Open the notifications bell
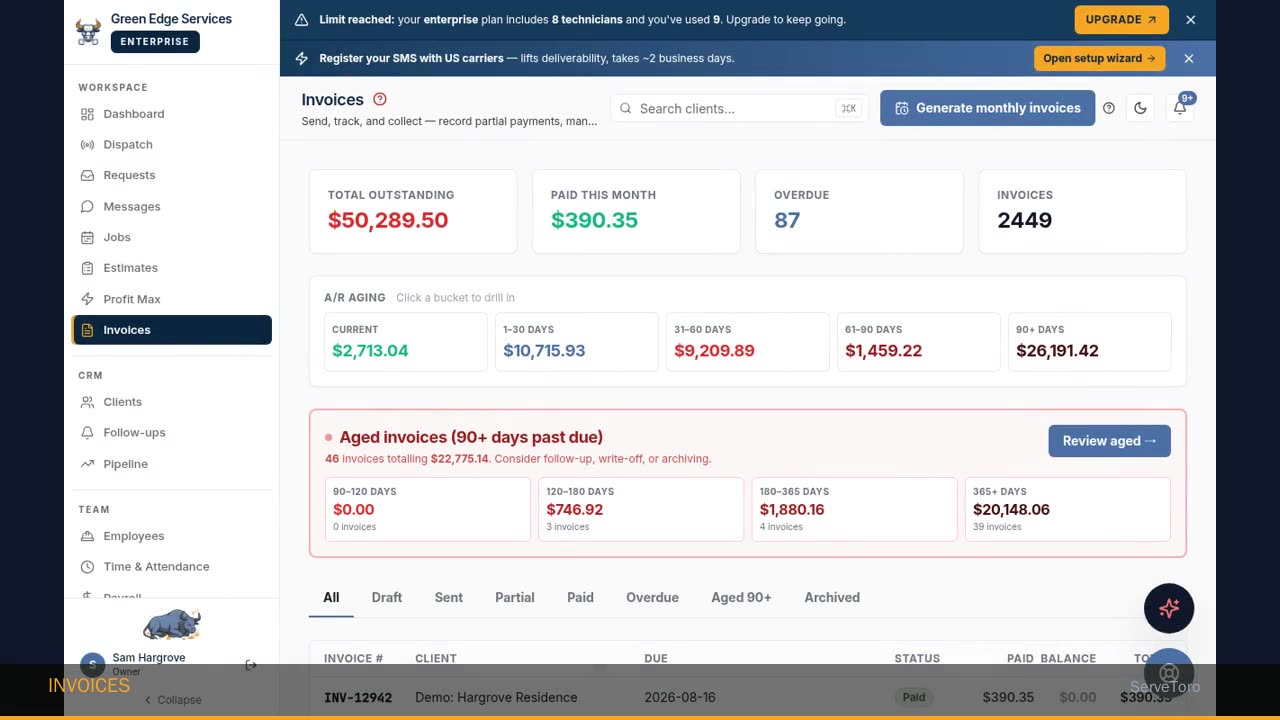1280x720 pixels. pos(1180,108)
